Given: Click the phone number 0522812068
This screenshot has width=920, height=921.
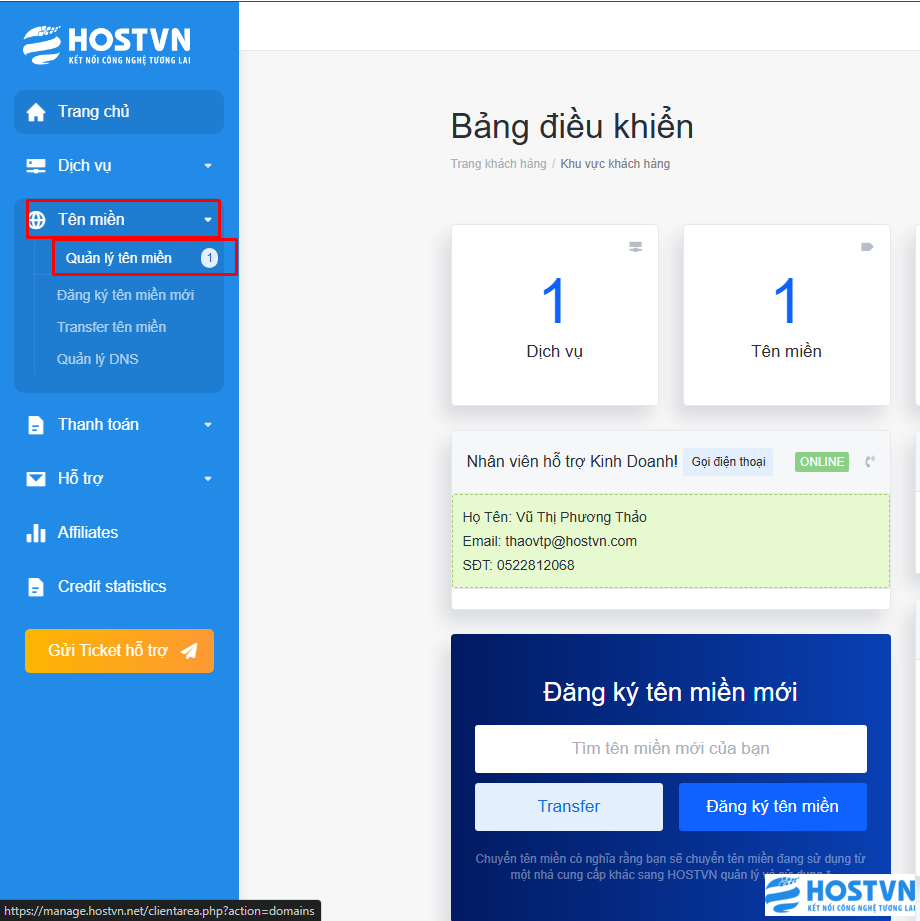Looking at the screenshot, I should click(x=536, y=565).
